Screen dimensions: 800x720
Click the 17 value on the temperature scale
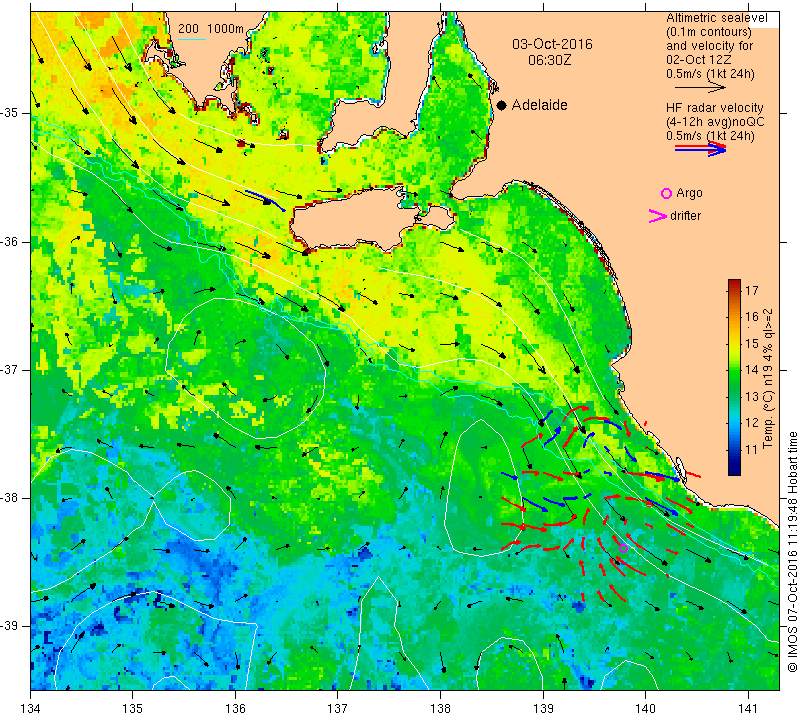click(x=752, y=291)
